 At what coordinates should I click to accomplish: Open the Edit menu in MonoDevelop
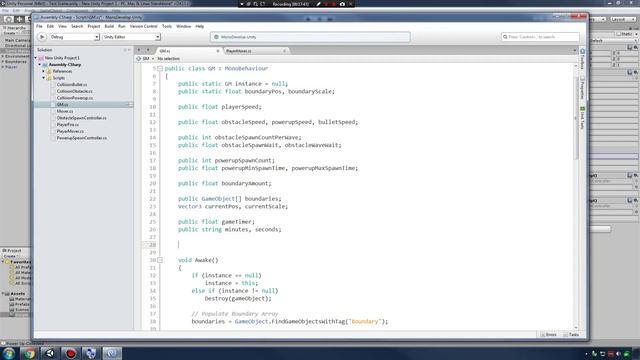50,26
